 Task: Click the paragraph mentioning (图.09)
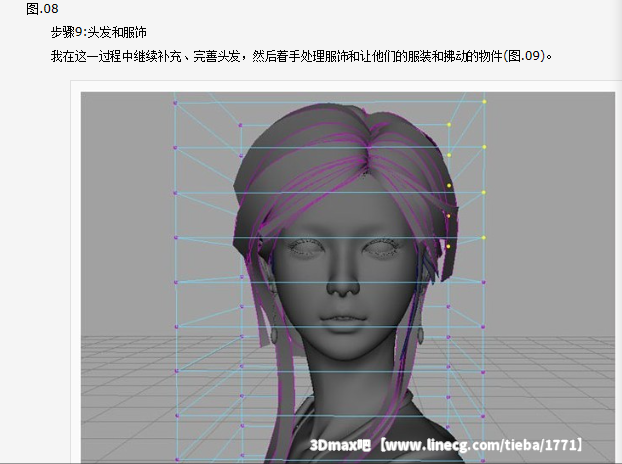[x=301, y=56]
